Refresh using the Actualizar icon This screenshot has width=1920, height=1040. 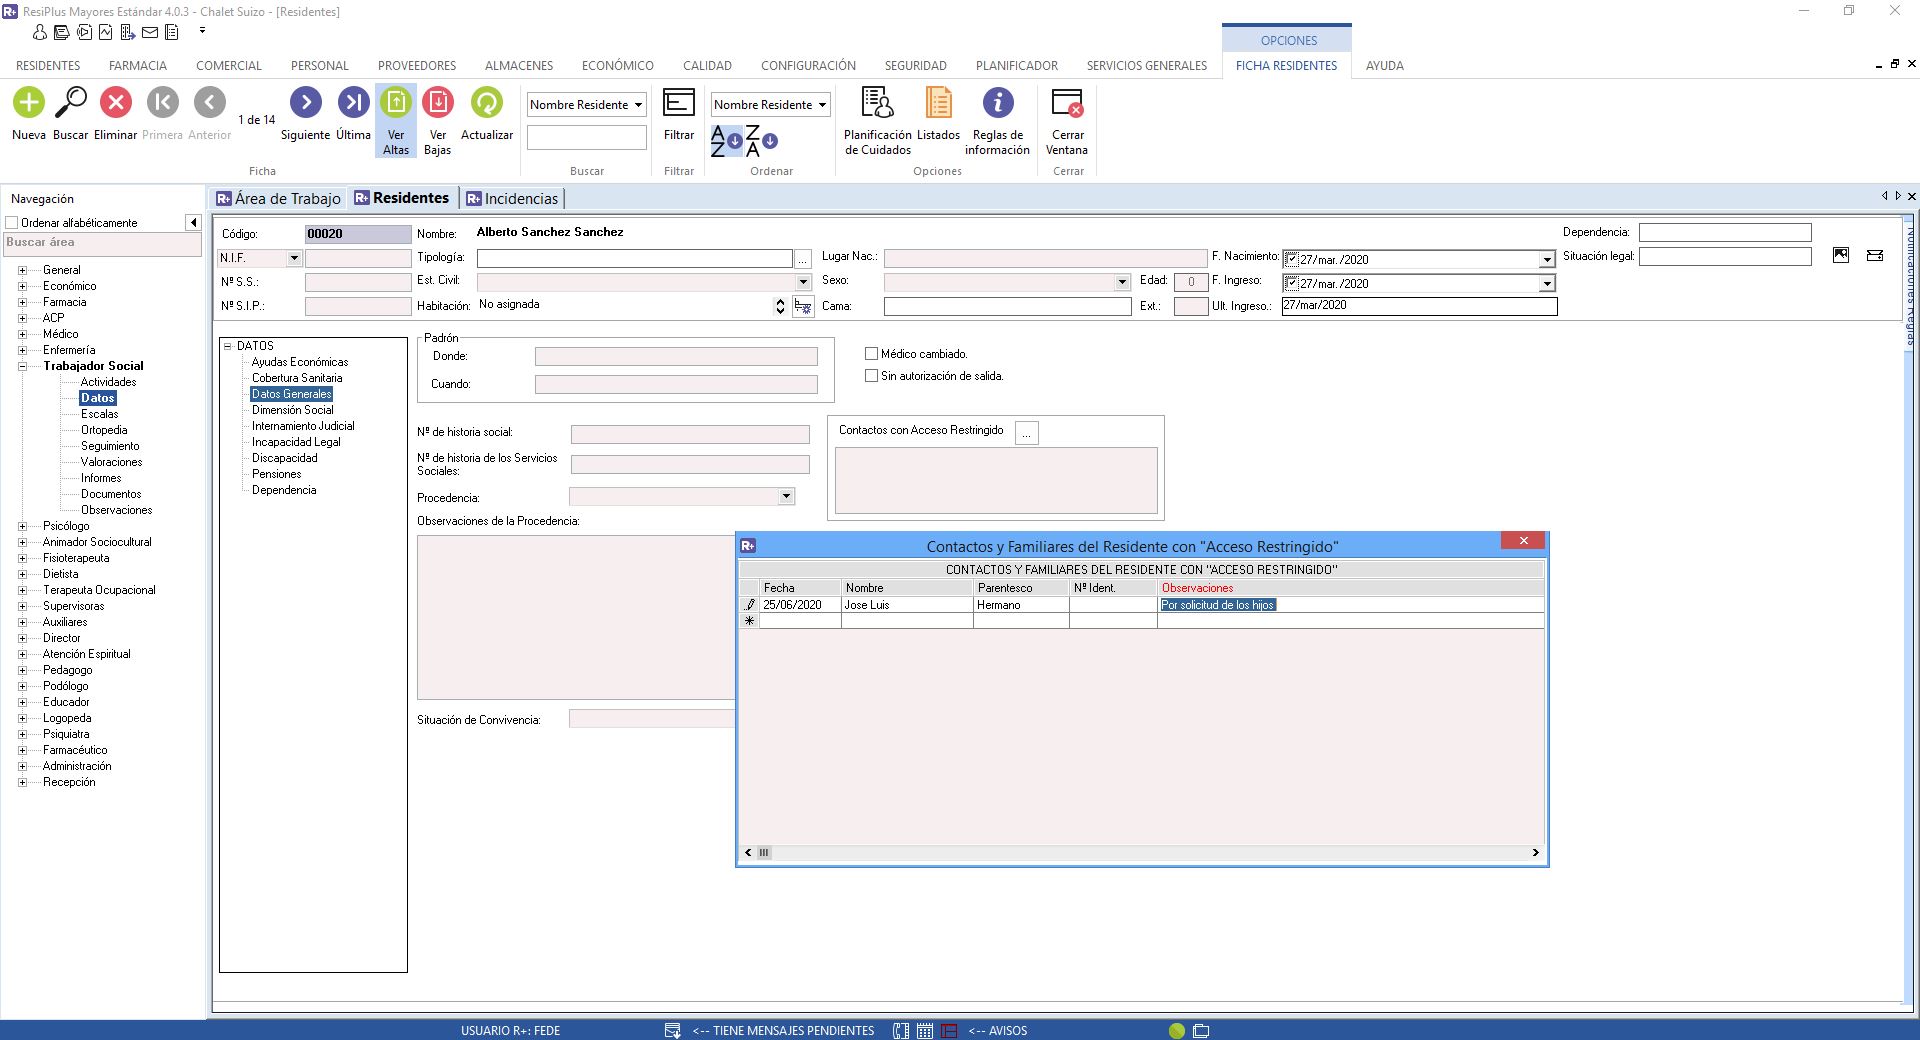486,102
